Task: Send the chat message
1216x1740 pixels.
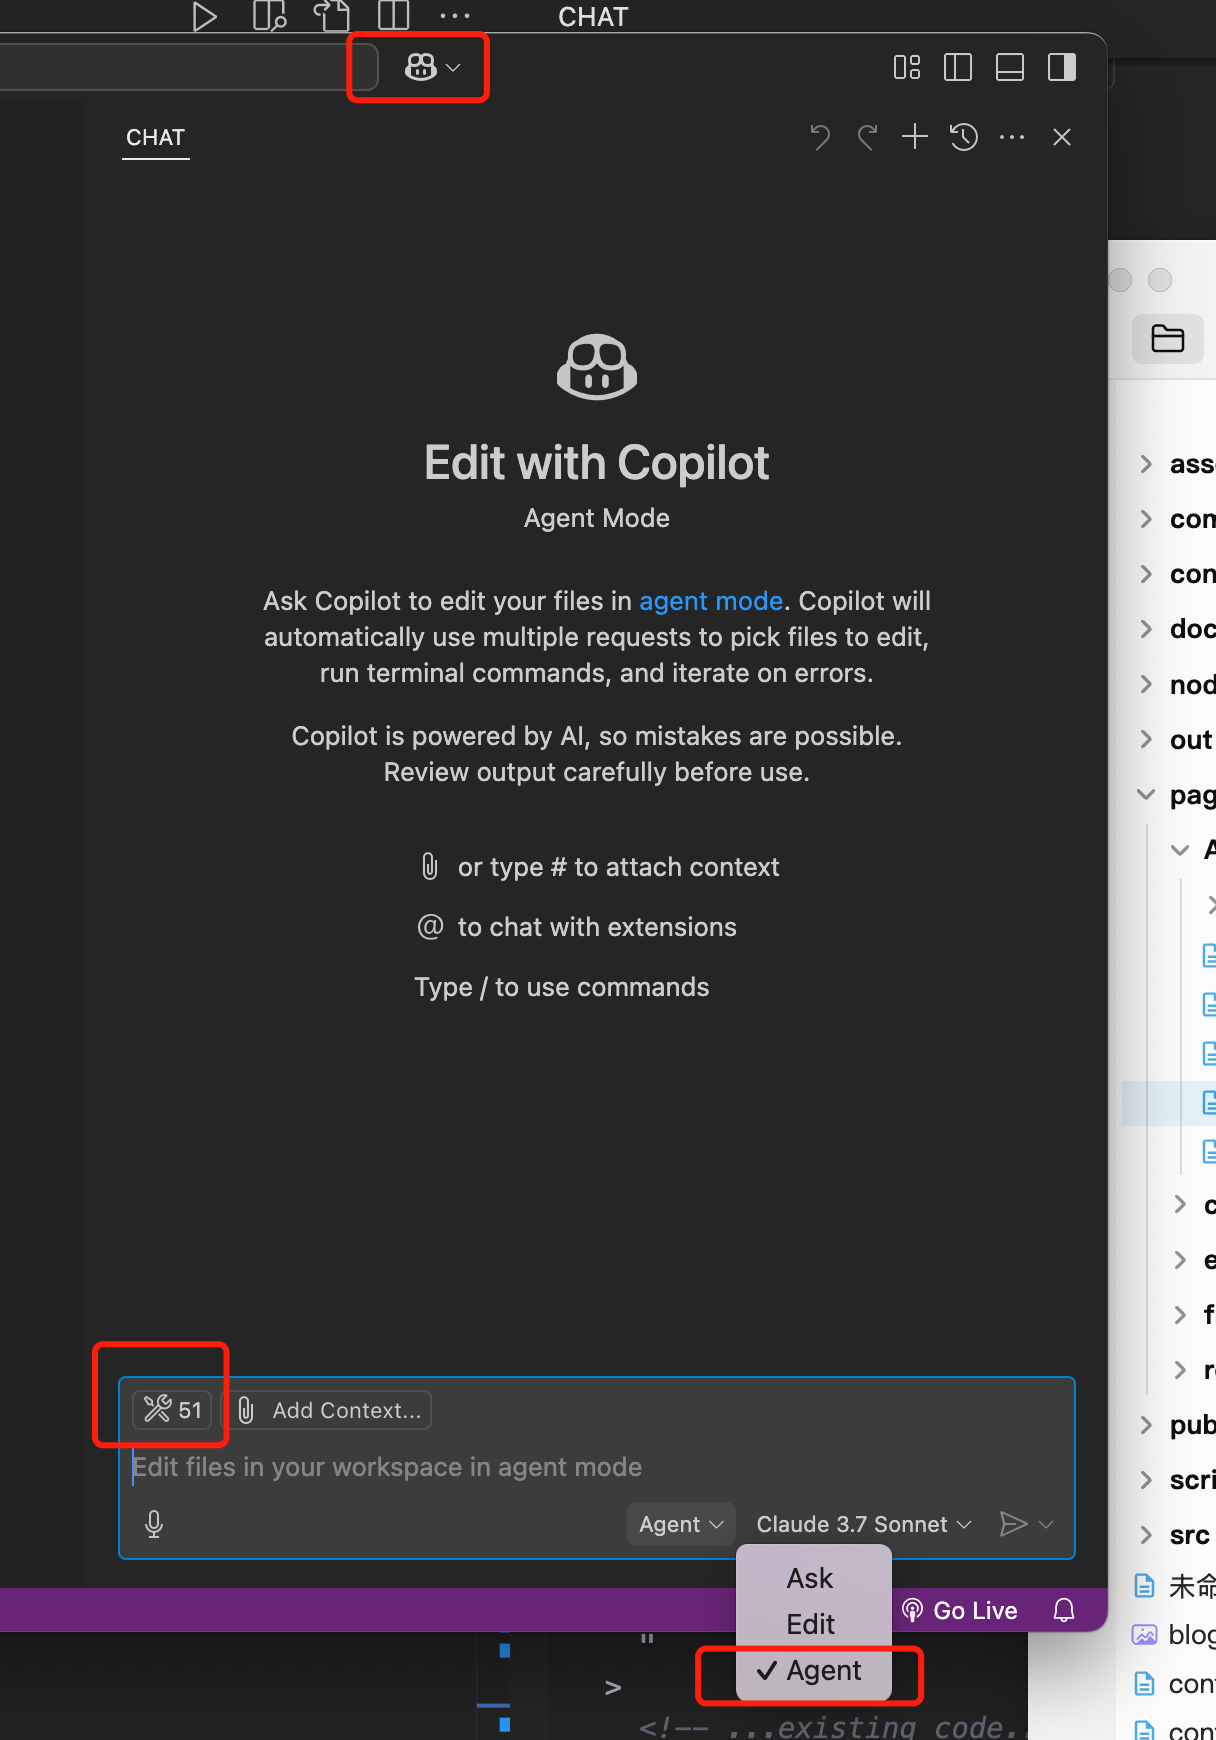Action: pos(1013,1524)
